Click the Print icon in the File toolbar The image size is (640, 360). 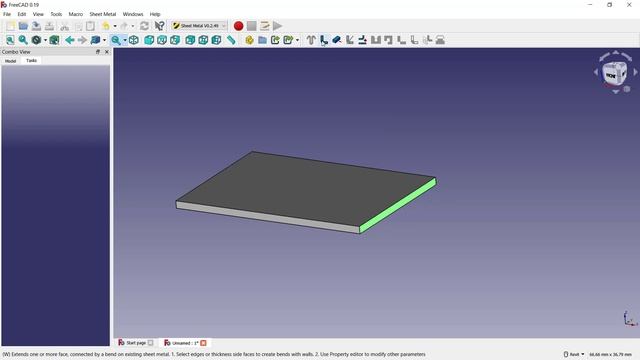[49, 26]
